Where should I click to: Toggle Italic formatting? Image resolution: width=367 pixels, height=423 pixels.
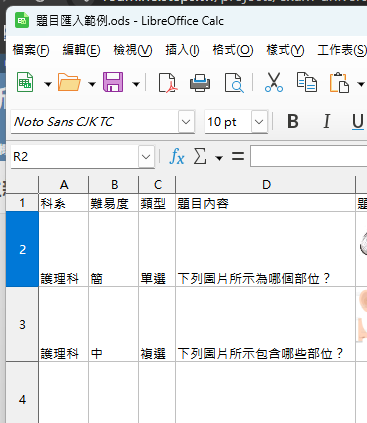coord(326,121)
